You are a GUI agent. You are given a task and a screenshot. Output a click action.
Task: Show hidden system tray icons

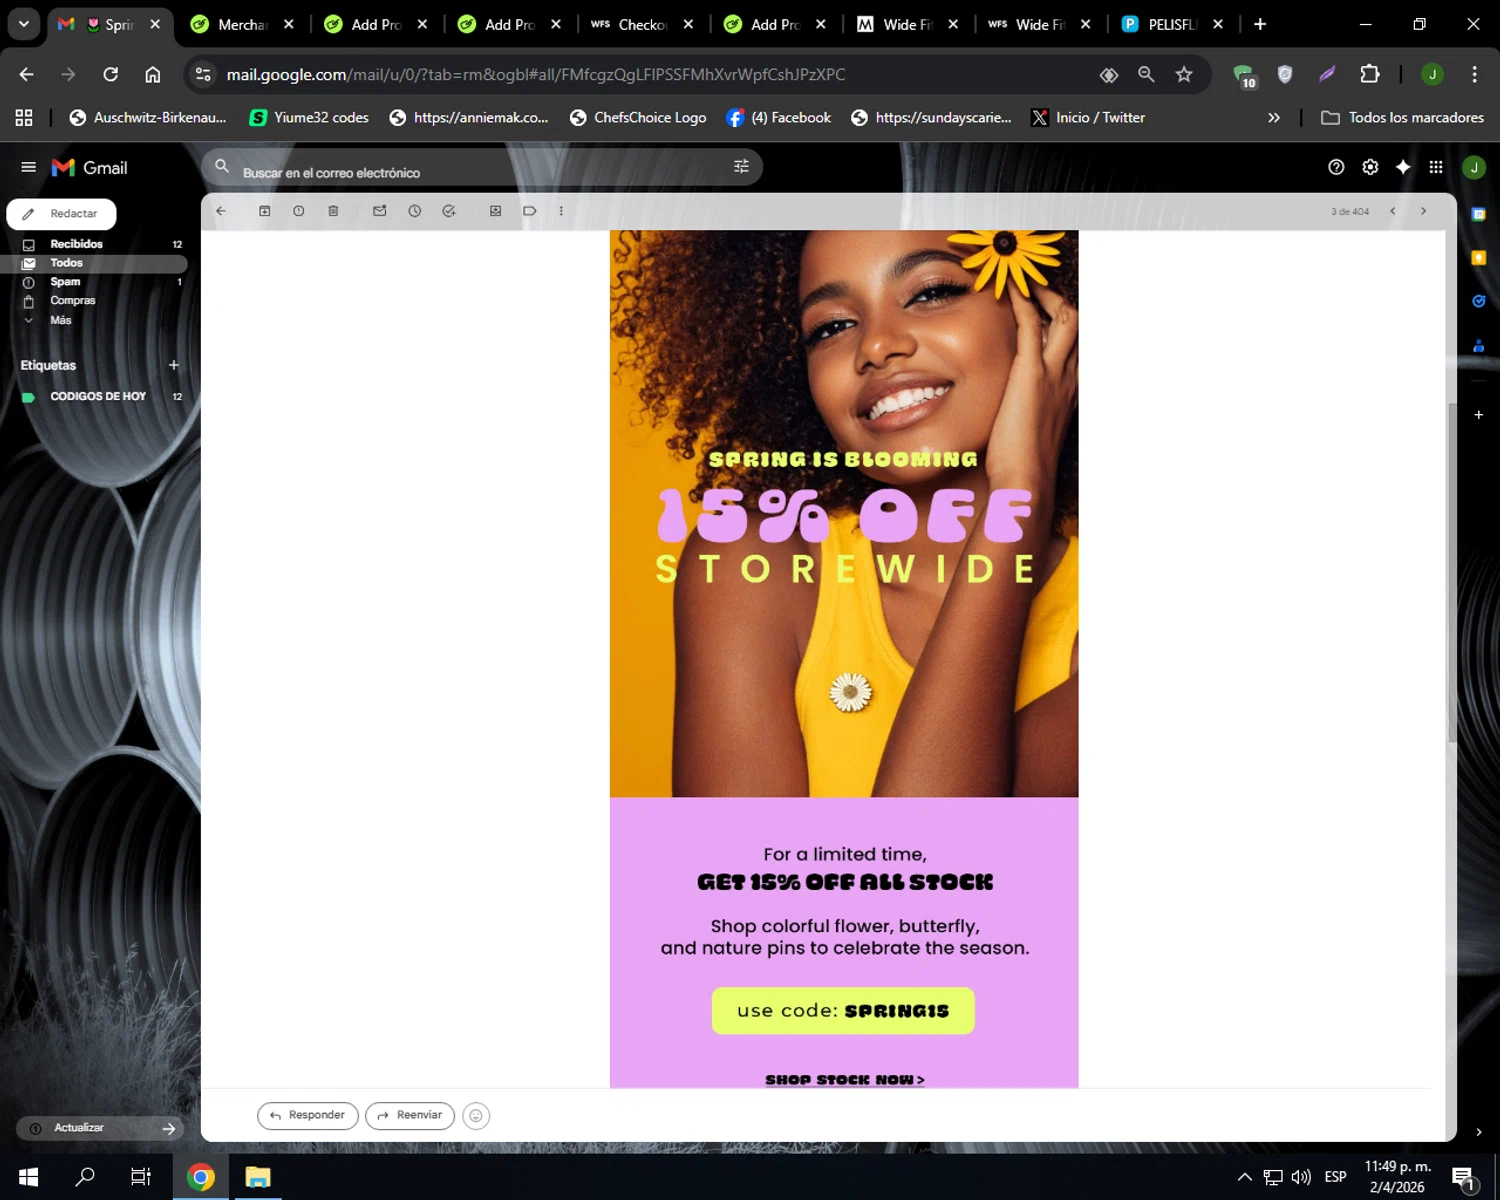click(1245, 1177)
